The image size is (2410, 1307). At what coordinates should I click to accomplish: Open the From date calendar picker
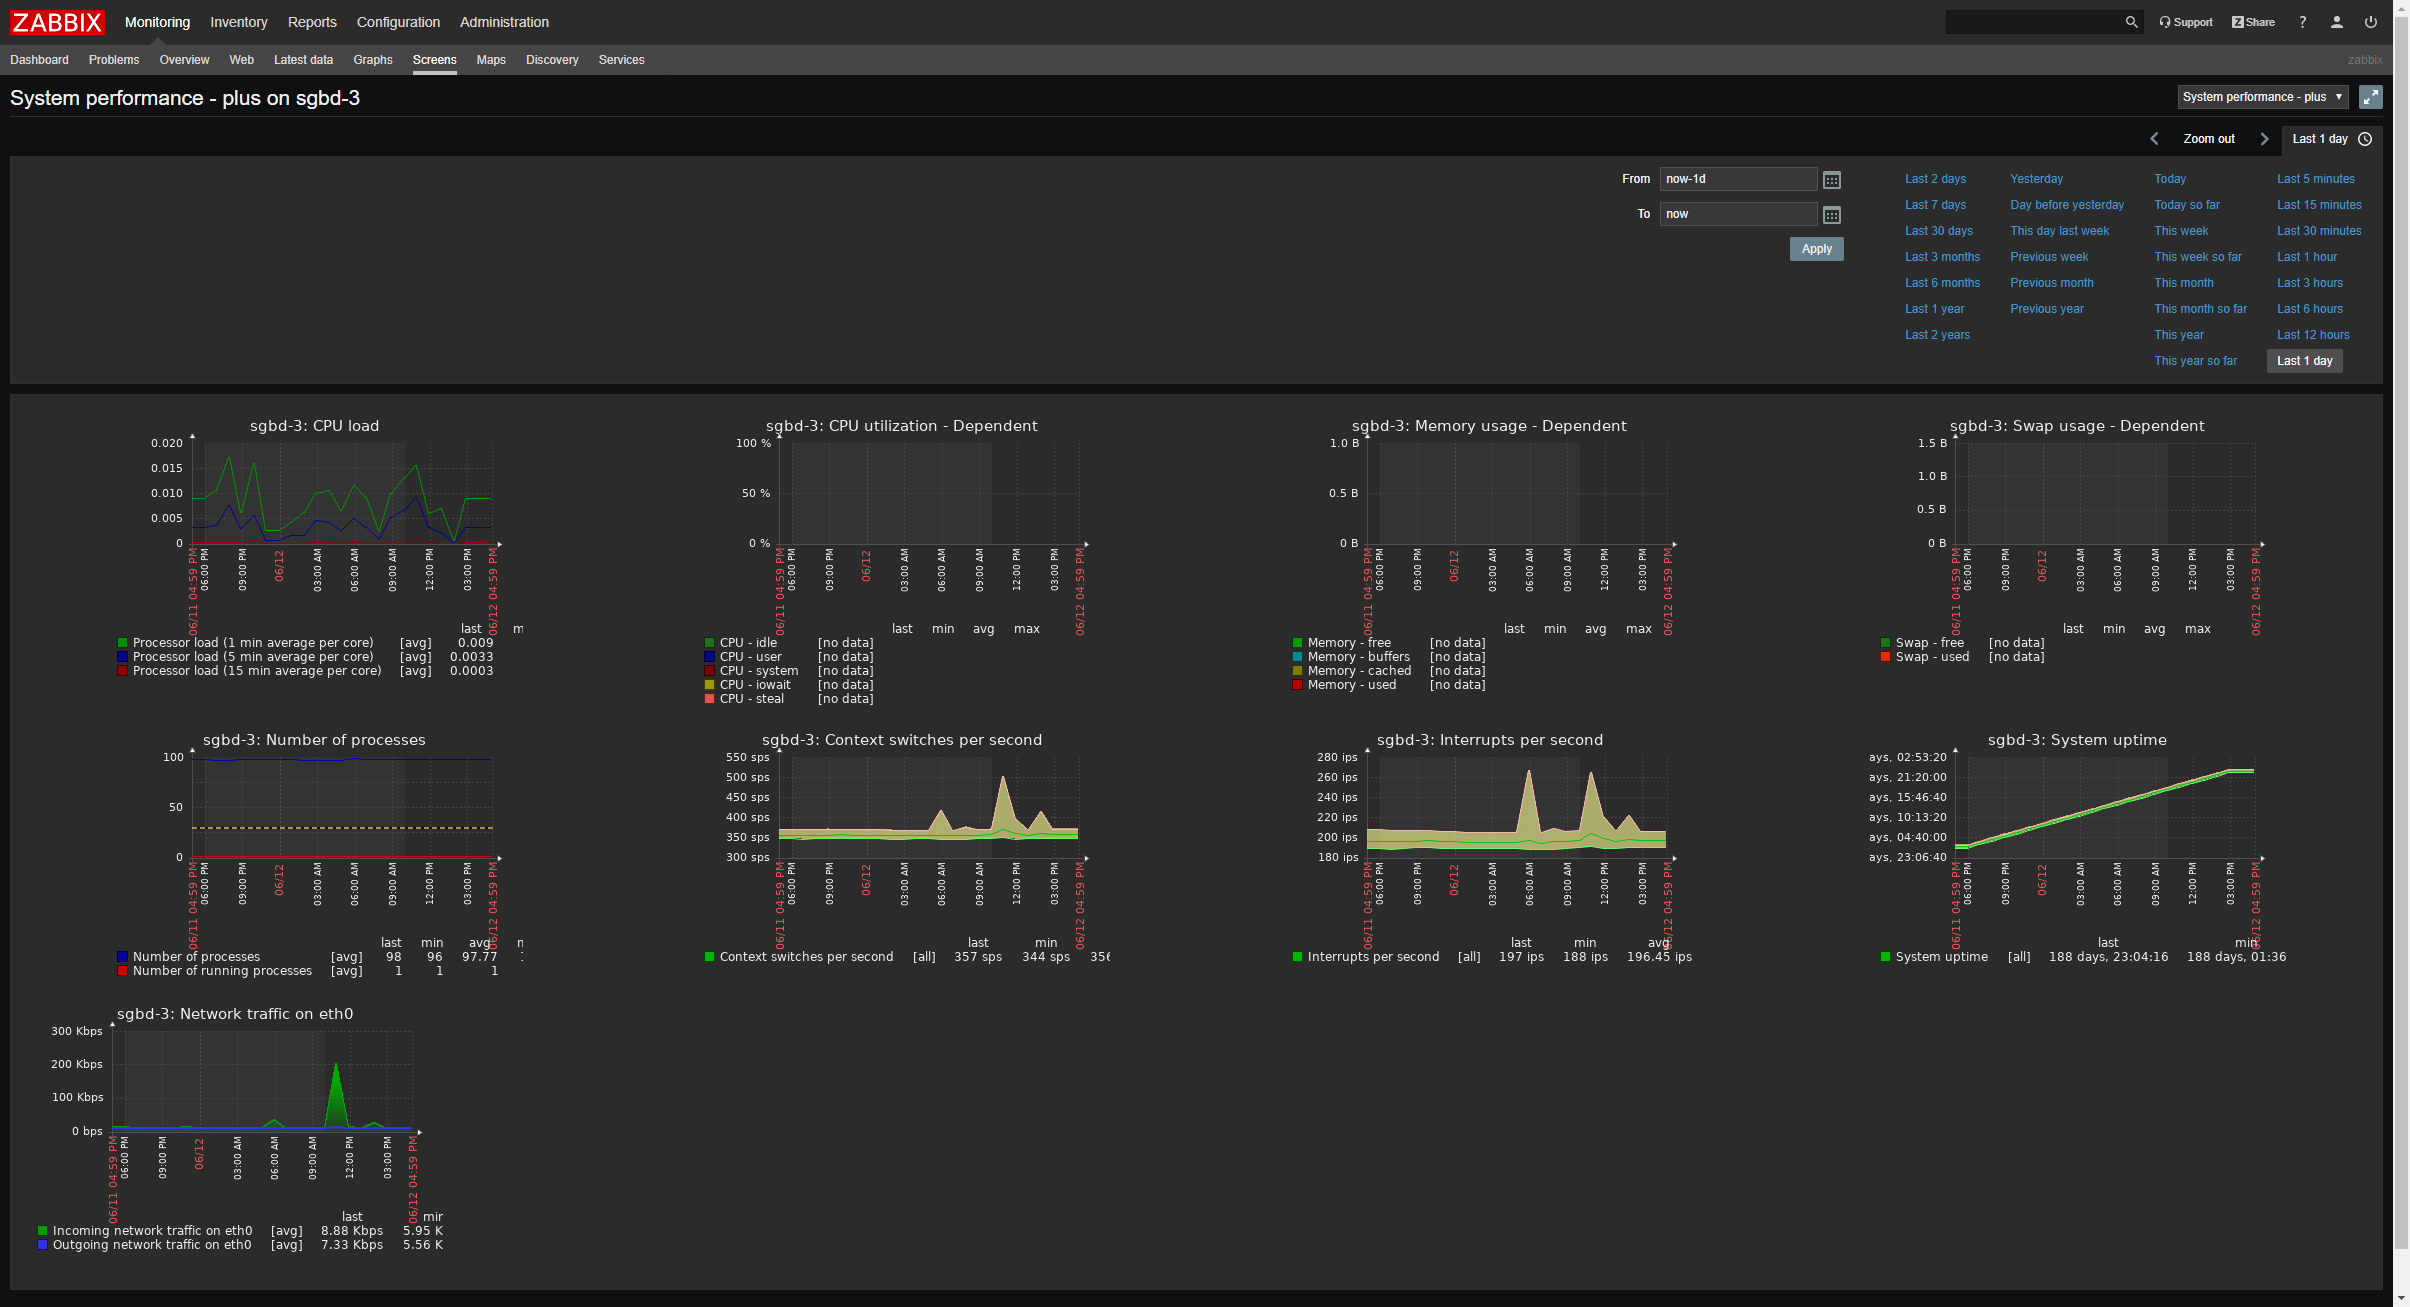click(1832, 180)
